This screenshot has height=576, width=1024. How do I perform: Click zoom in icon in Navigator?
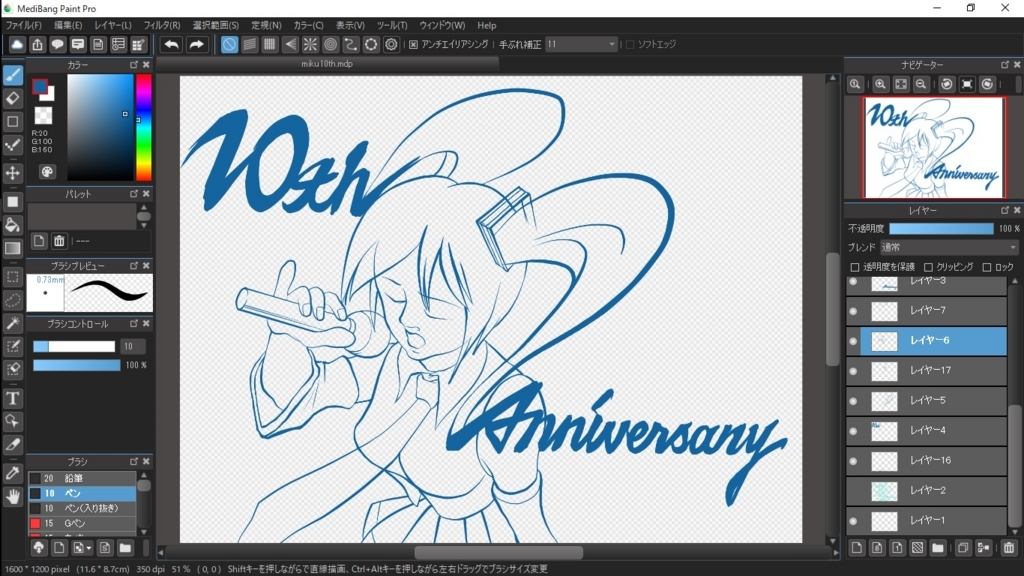tap(880, 84)
